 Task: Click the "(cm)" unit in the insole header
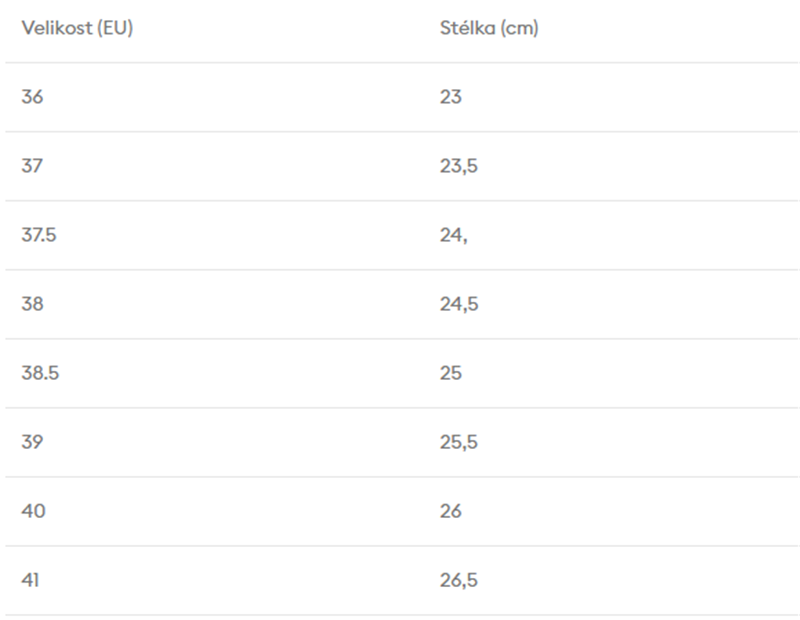520,29
